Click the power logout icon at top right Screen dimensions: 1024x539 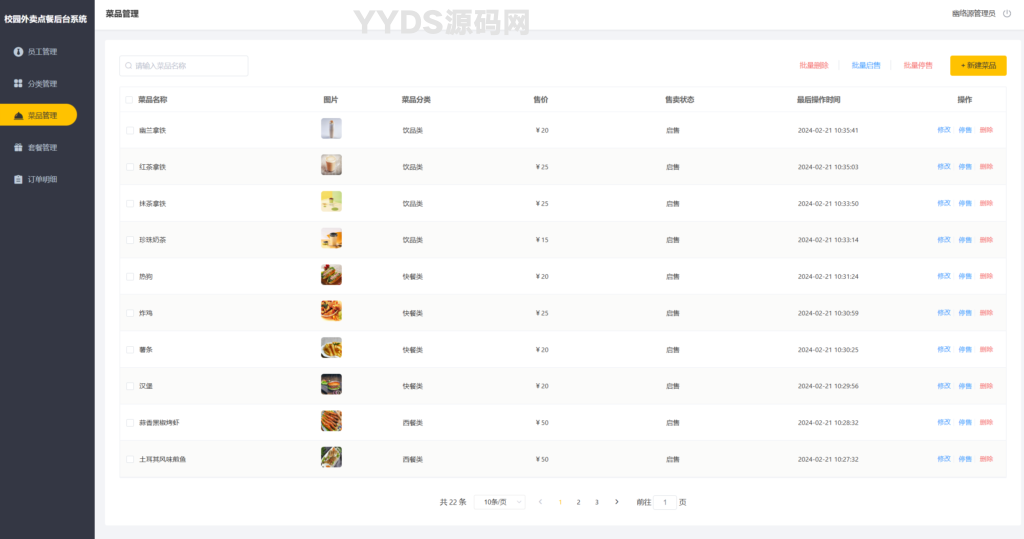[1007, 14]
